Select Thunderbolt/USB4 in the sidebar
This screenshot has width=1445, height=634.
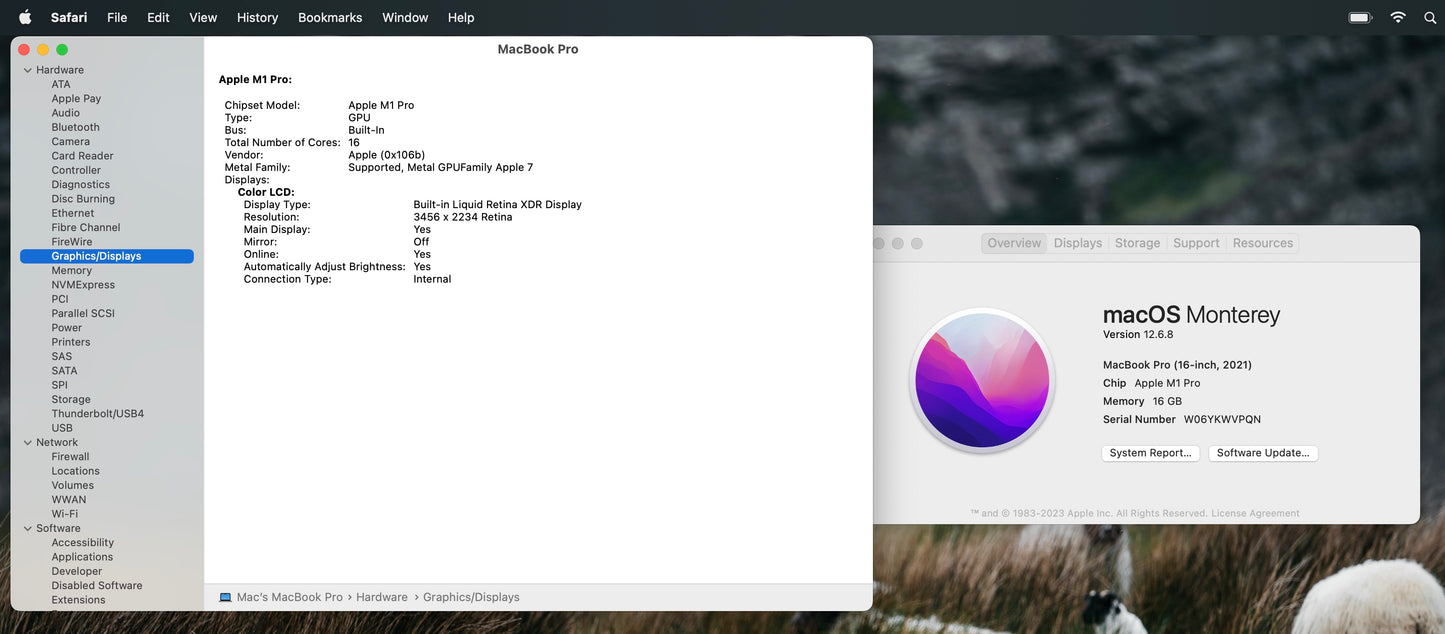pyautogui.click(x=98, y=413)
